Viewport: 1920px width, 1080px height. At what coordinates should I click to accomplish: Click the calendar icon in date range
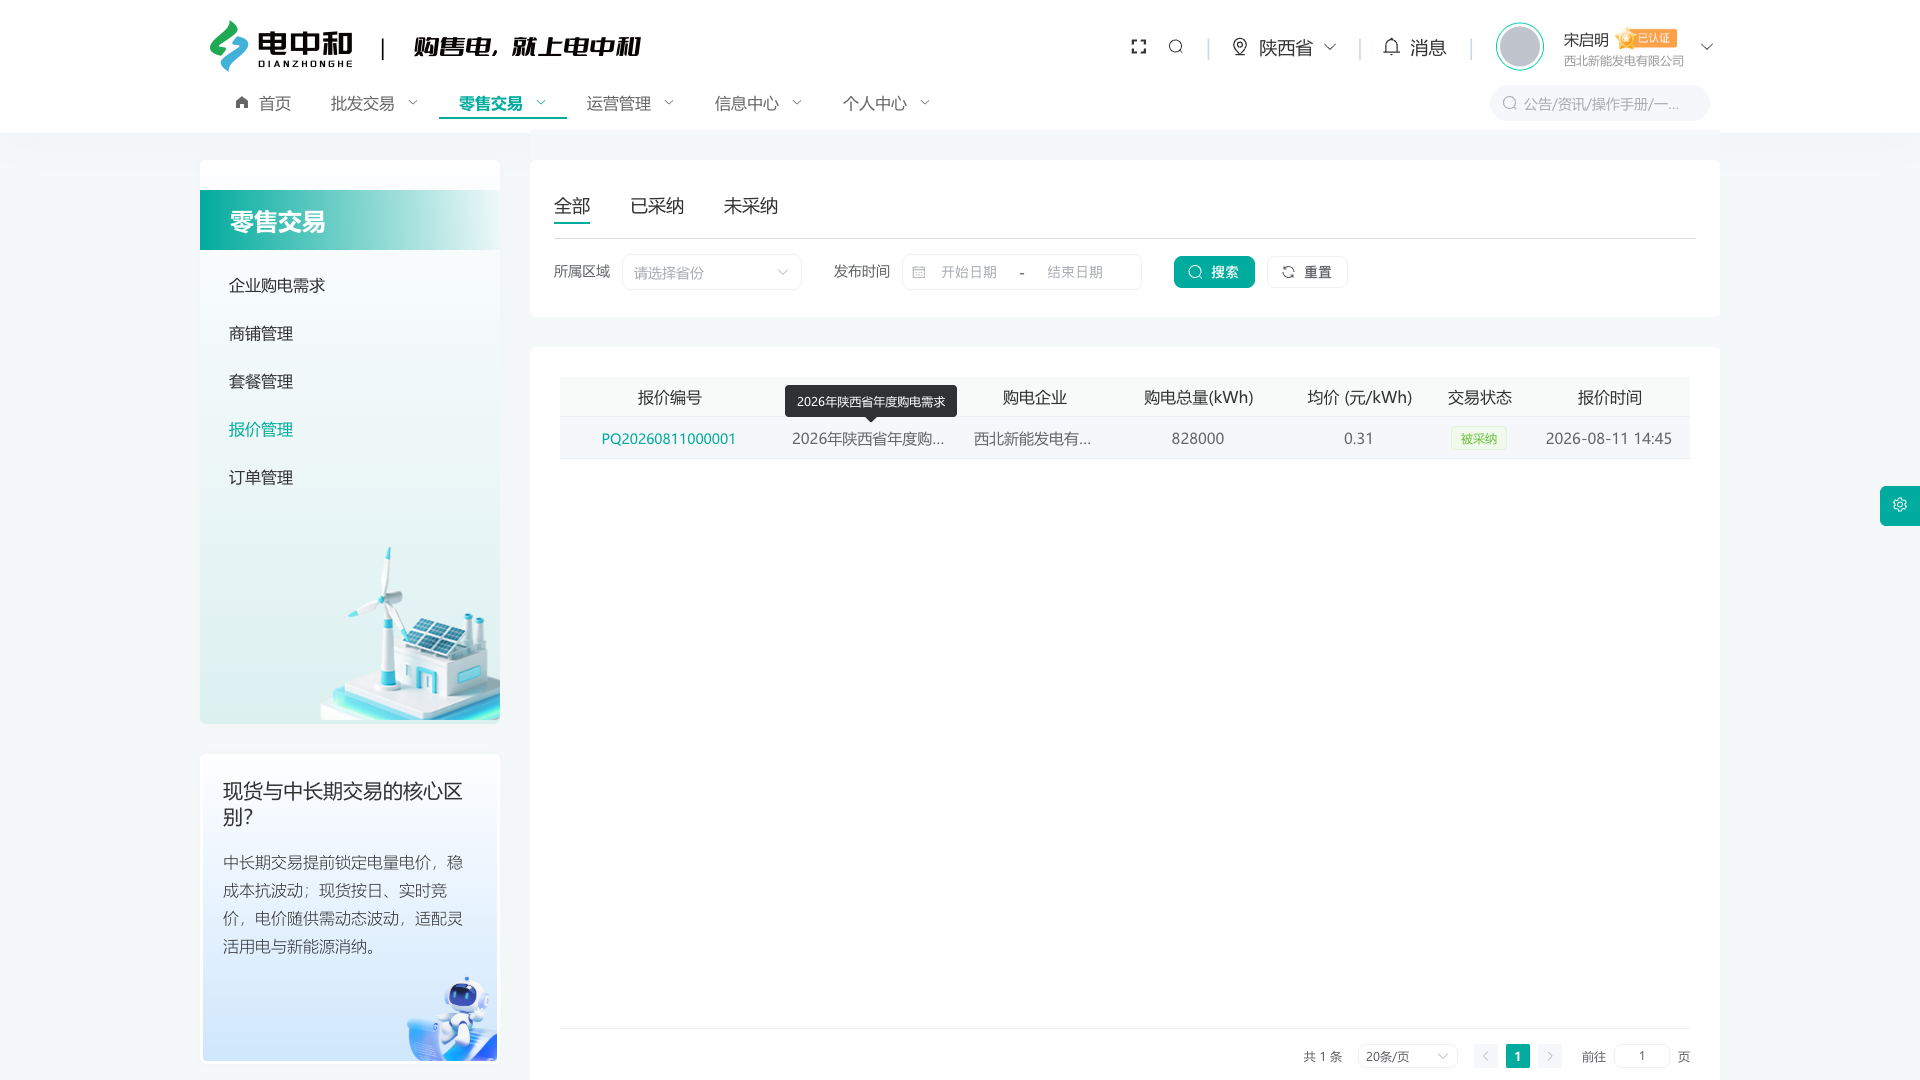919,272
